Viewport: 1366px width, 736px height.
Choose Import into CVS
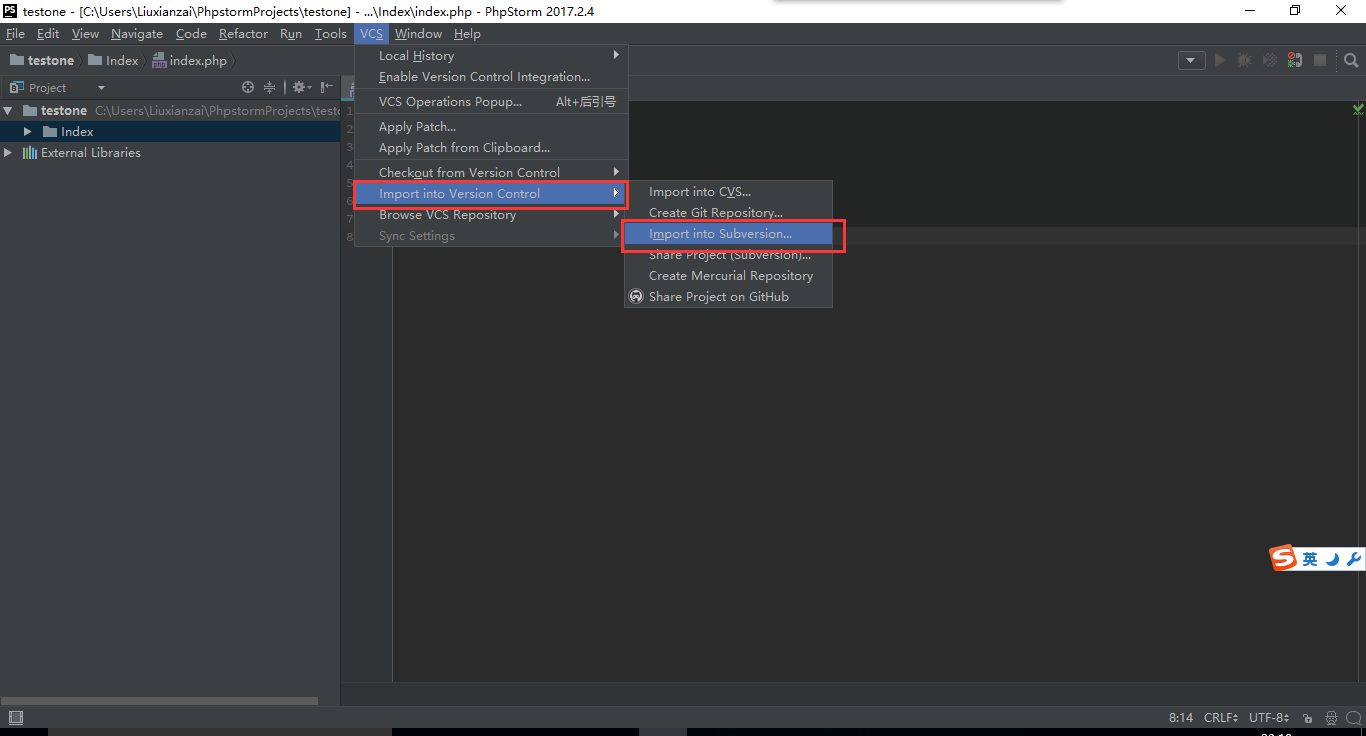728,192
